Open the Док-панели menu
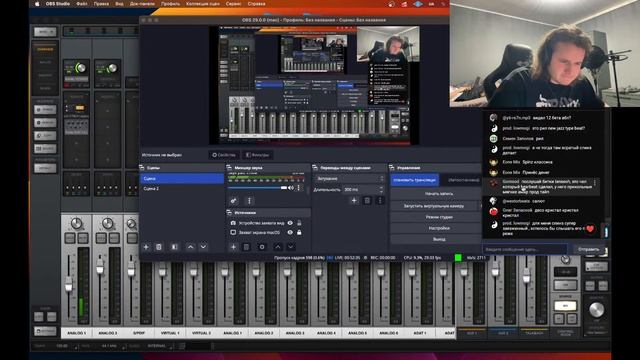The height and width of the screenshot is (360, 640). coord(142,4)
